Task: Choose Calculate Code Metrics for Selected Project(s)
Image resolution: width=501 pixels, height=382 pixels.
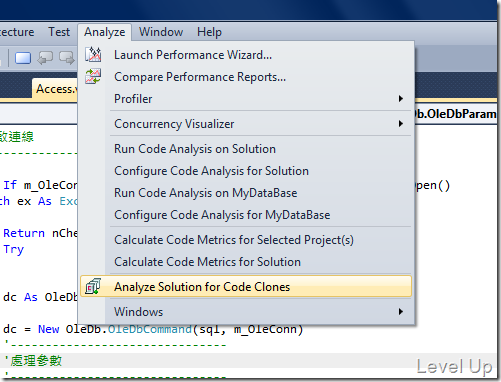Action: click(247, 240)
